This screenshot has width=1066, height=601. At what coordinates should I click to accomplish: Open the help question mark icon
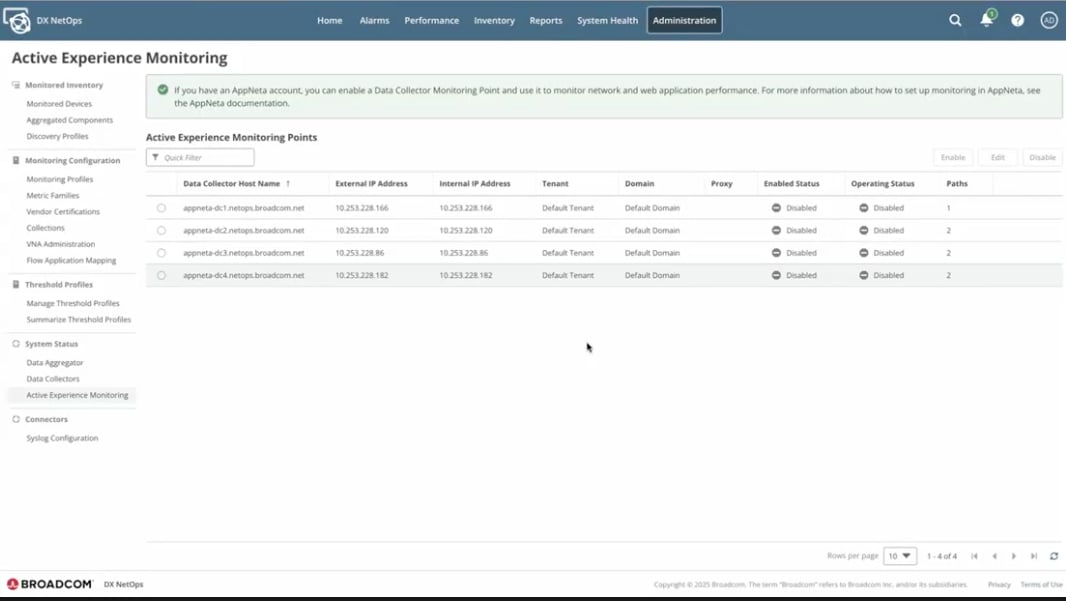pos(1018,20)
